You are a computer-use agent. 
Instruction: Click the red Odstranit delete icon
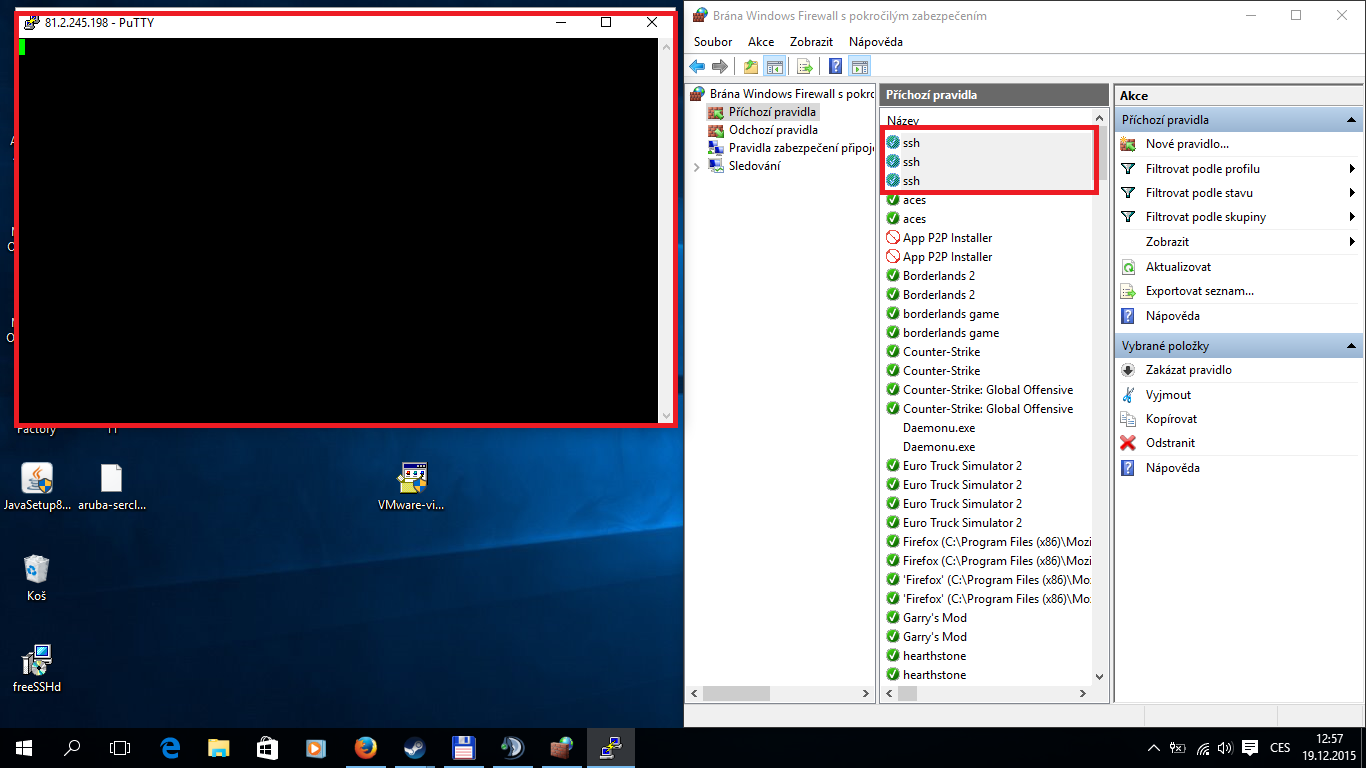pos(1128,443)
